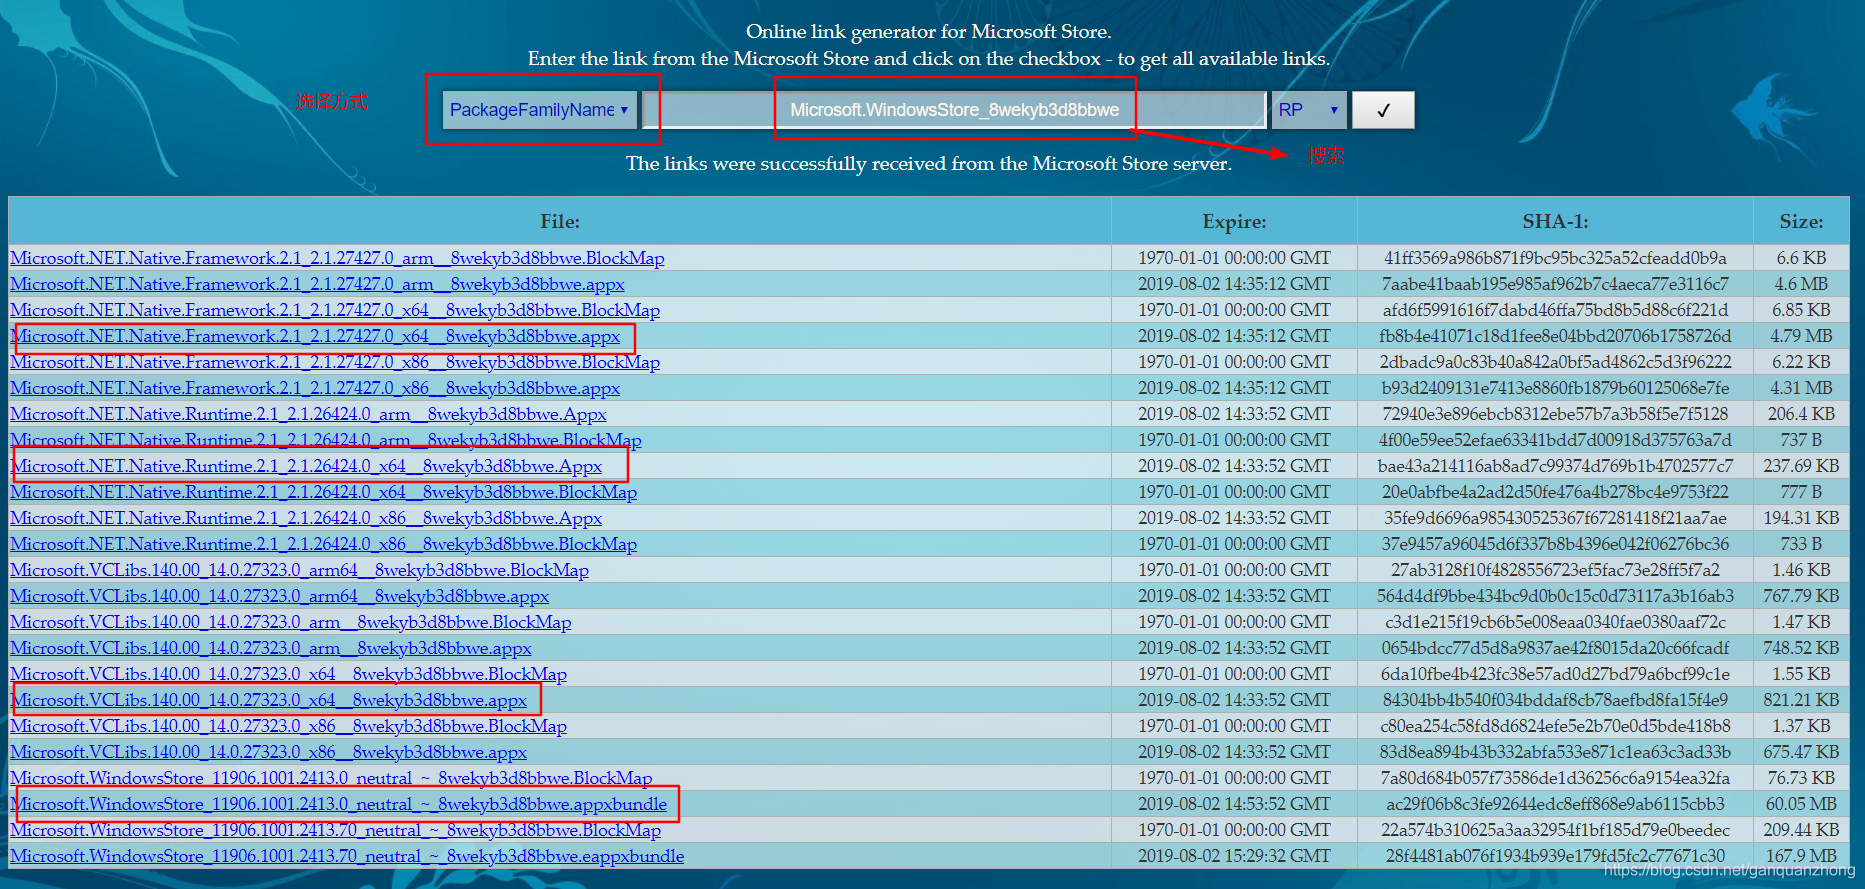
Task: Open VCLibs.140.00 arm64 BlockMap link
Action: point(299,570)
